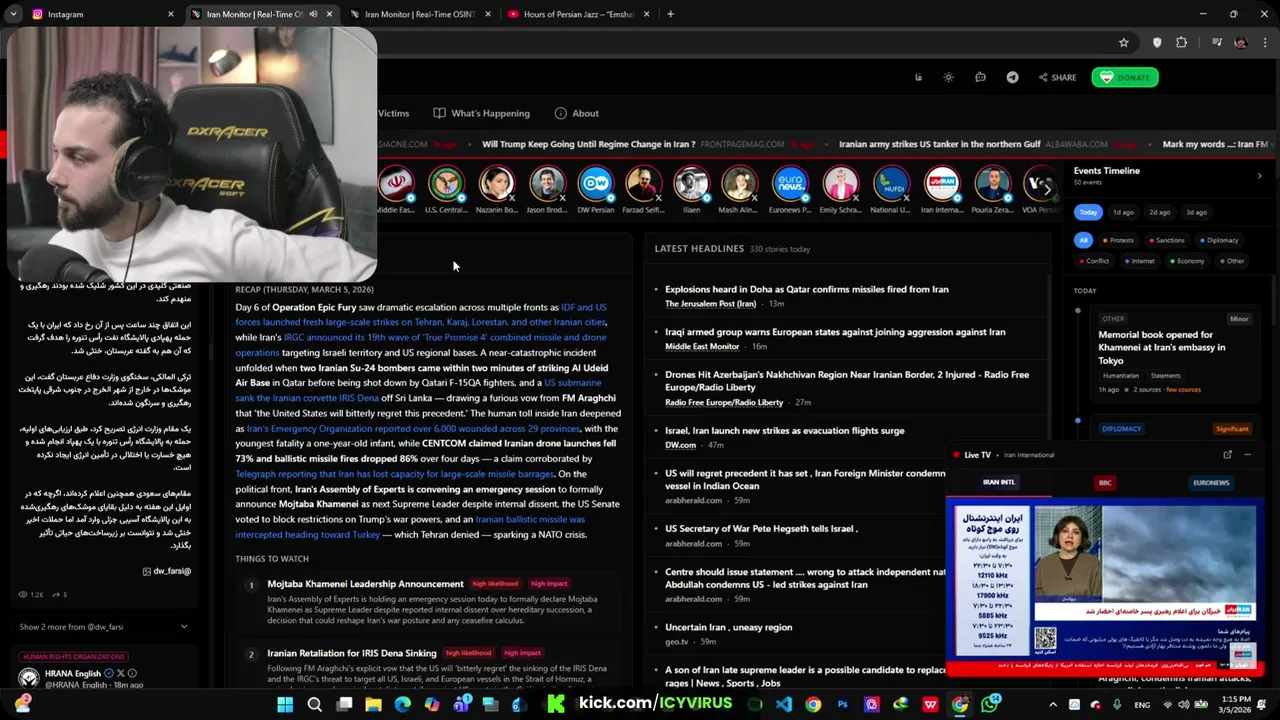Switch Live TV to BBC channel
The width and height of the screenshot is (1280, 720).
(1105, 483)
